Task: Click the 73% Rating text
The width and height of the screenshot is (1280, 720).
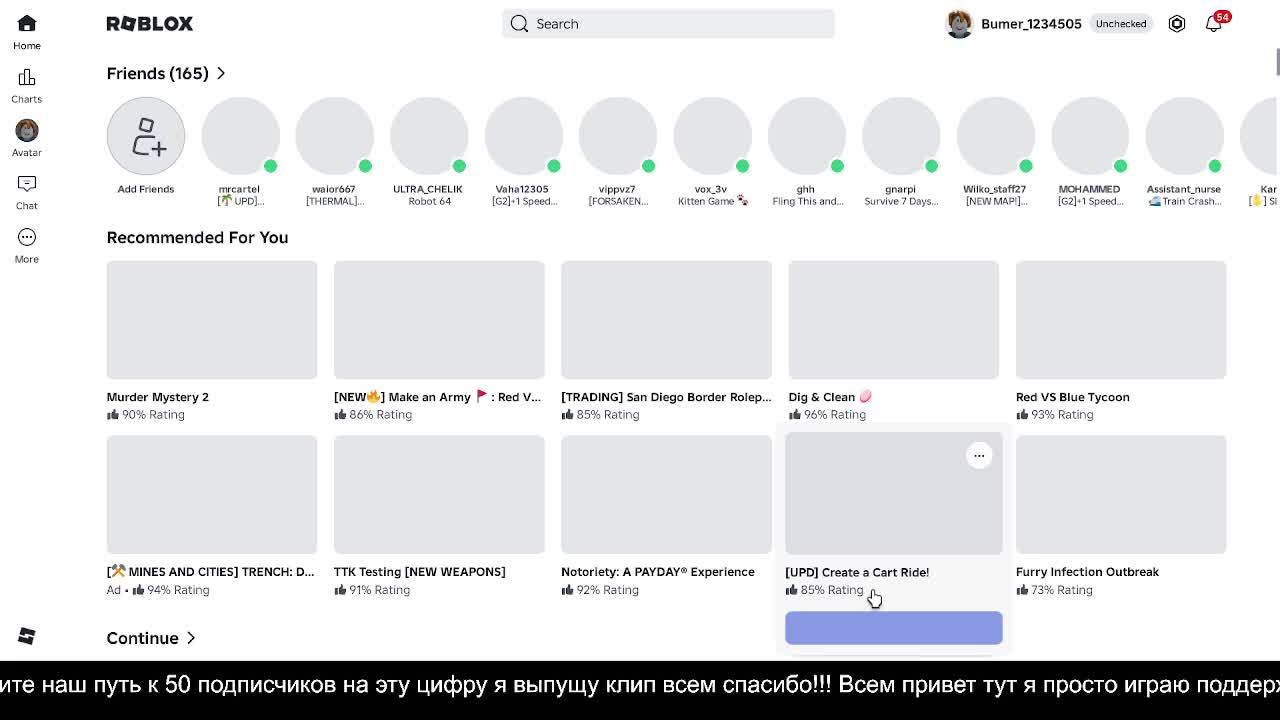Action: click(1062, 590)
